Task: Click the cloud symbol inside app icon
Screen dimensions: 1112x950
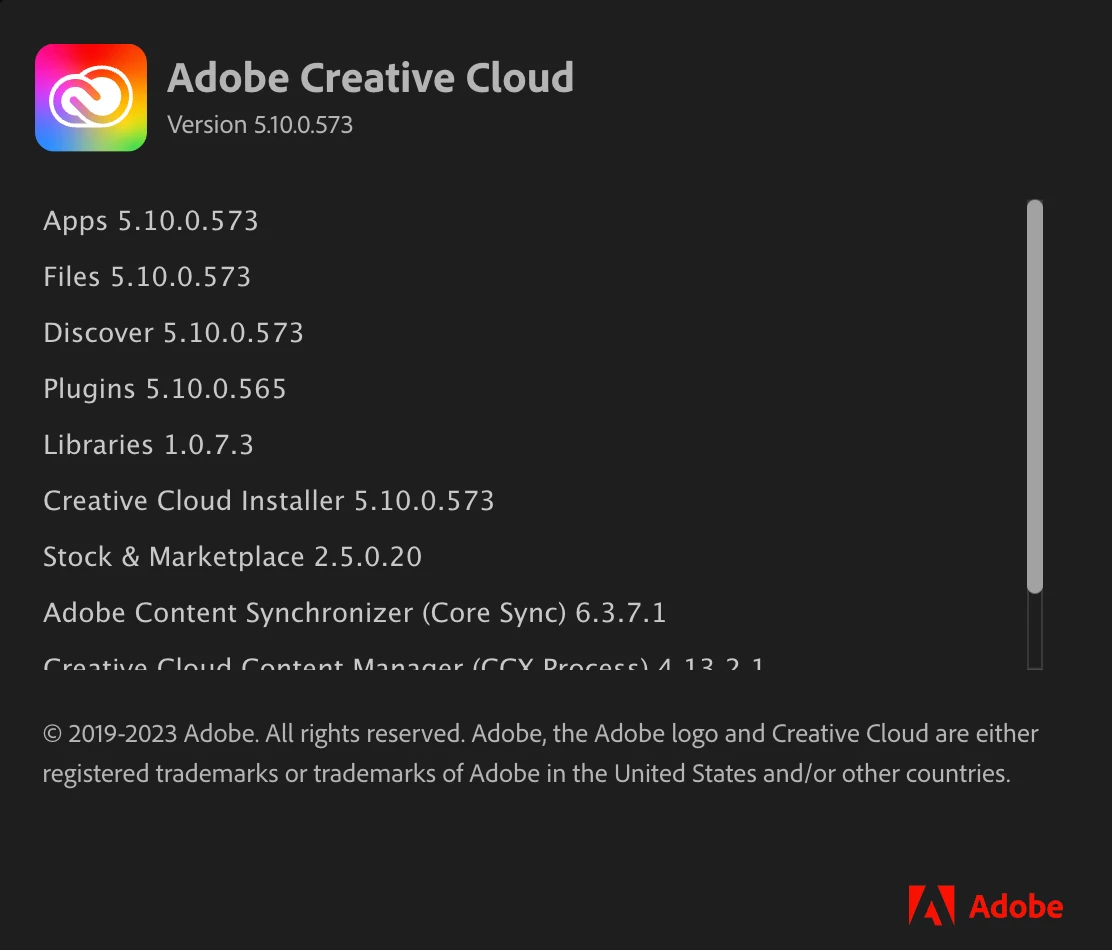Action: coord(91,96)
